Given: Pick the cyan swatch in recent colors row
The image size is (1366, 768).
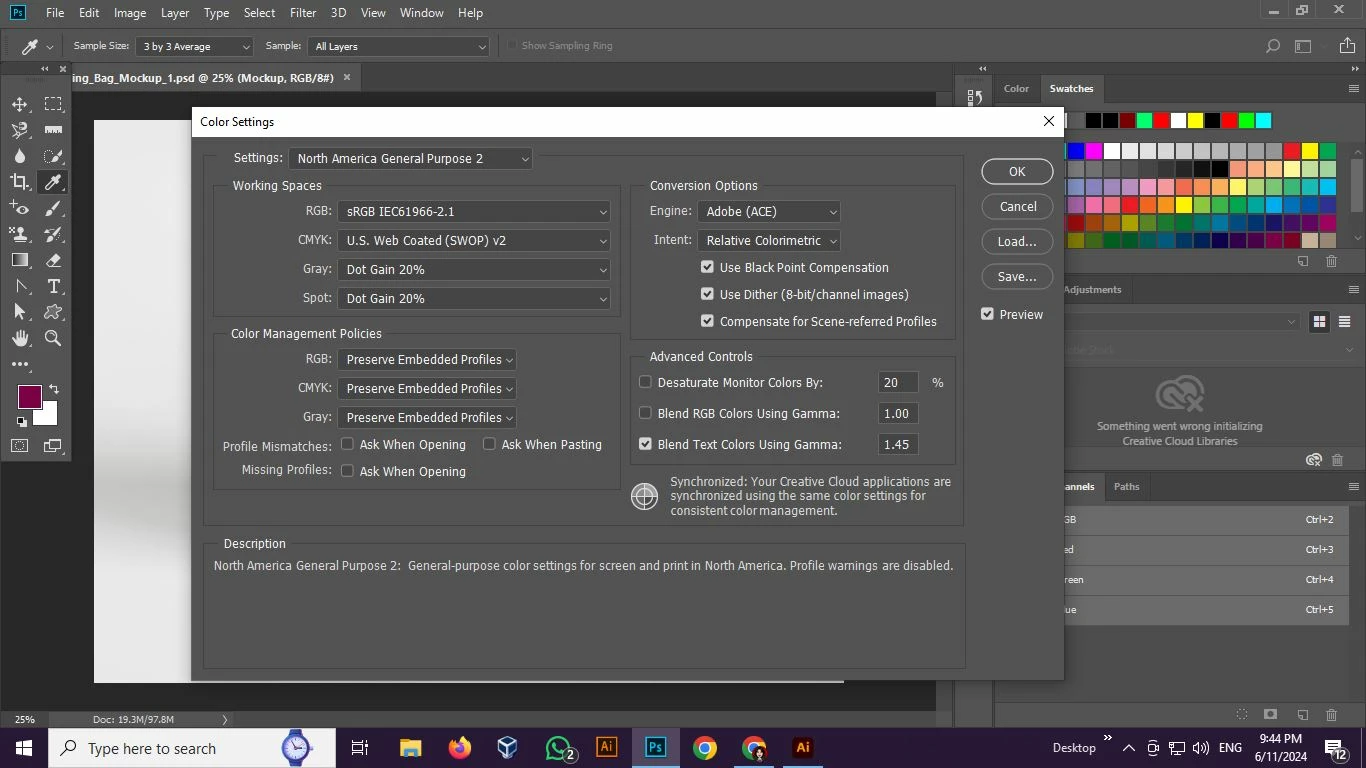Looking at the screenshot, I should (x=1264, y=121).
